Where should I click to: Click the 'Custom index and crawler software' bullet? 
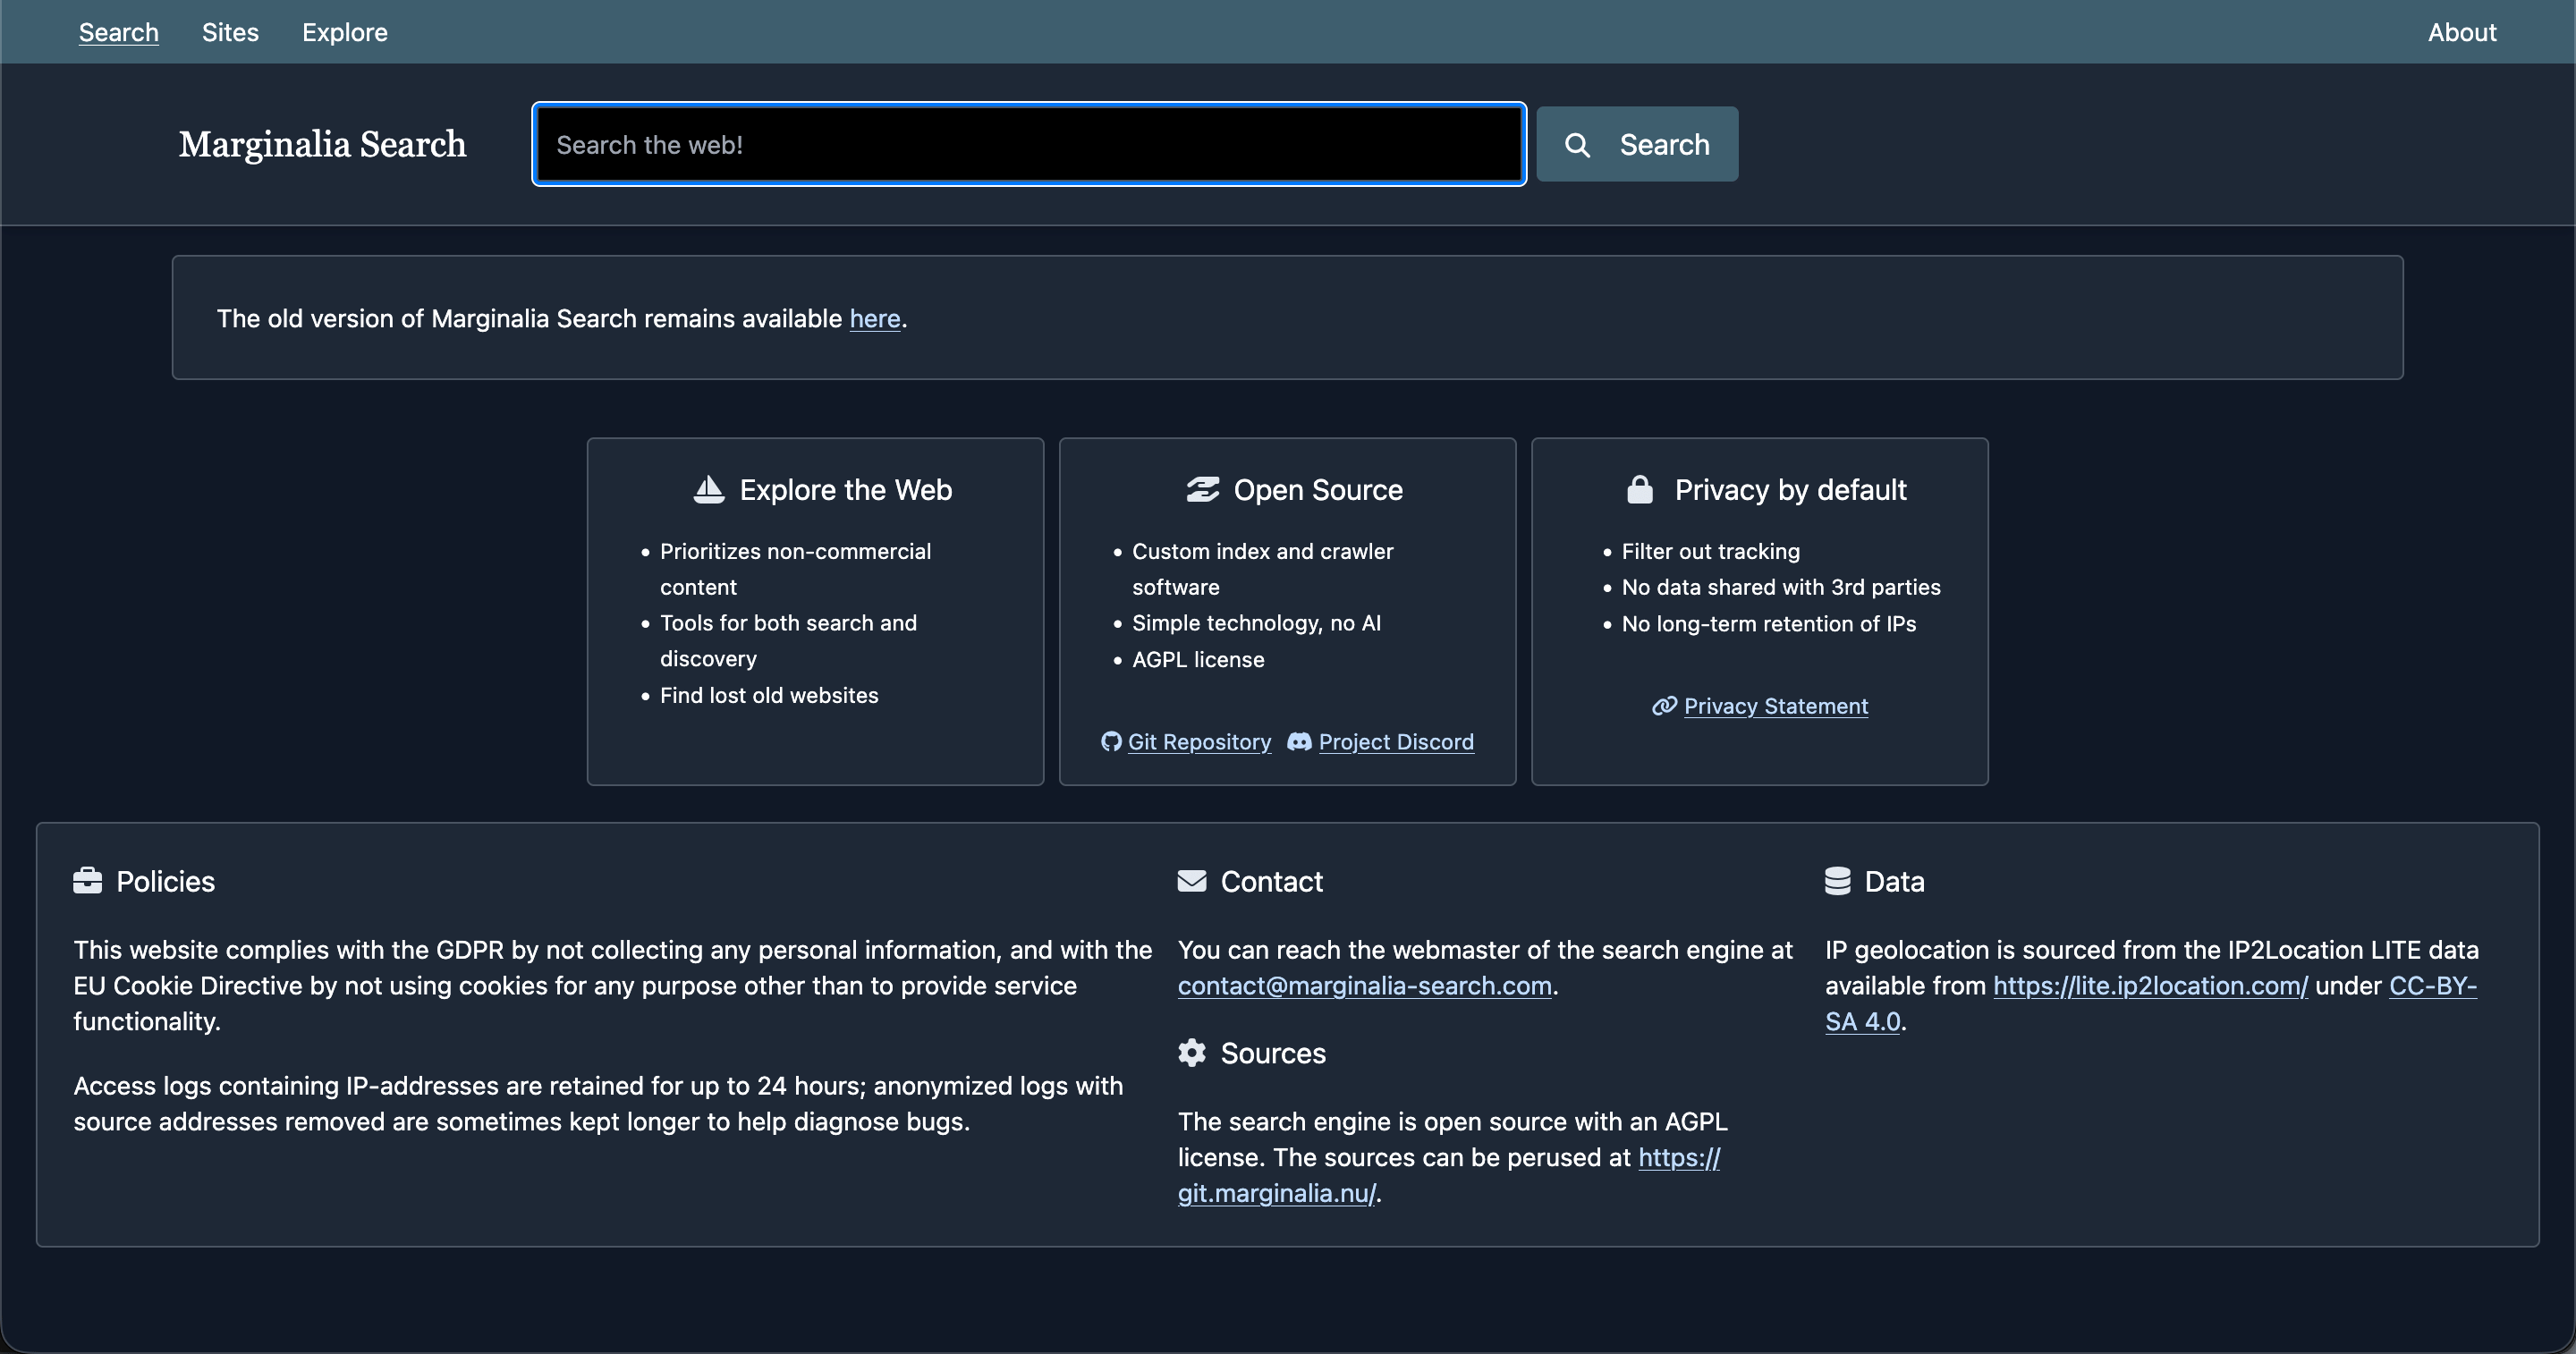tap(1262, 569)
